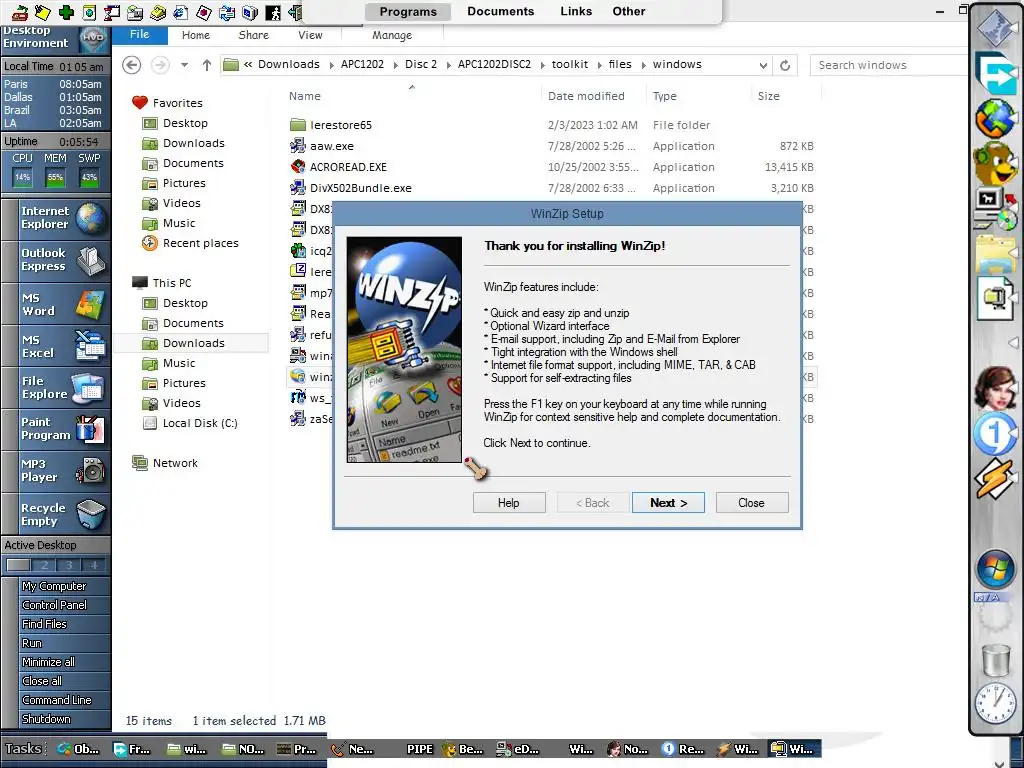1024x768 pixels.
Task: Click the Winamp lightning bolt dock icon
Action: coord(994,479)
